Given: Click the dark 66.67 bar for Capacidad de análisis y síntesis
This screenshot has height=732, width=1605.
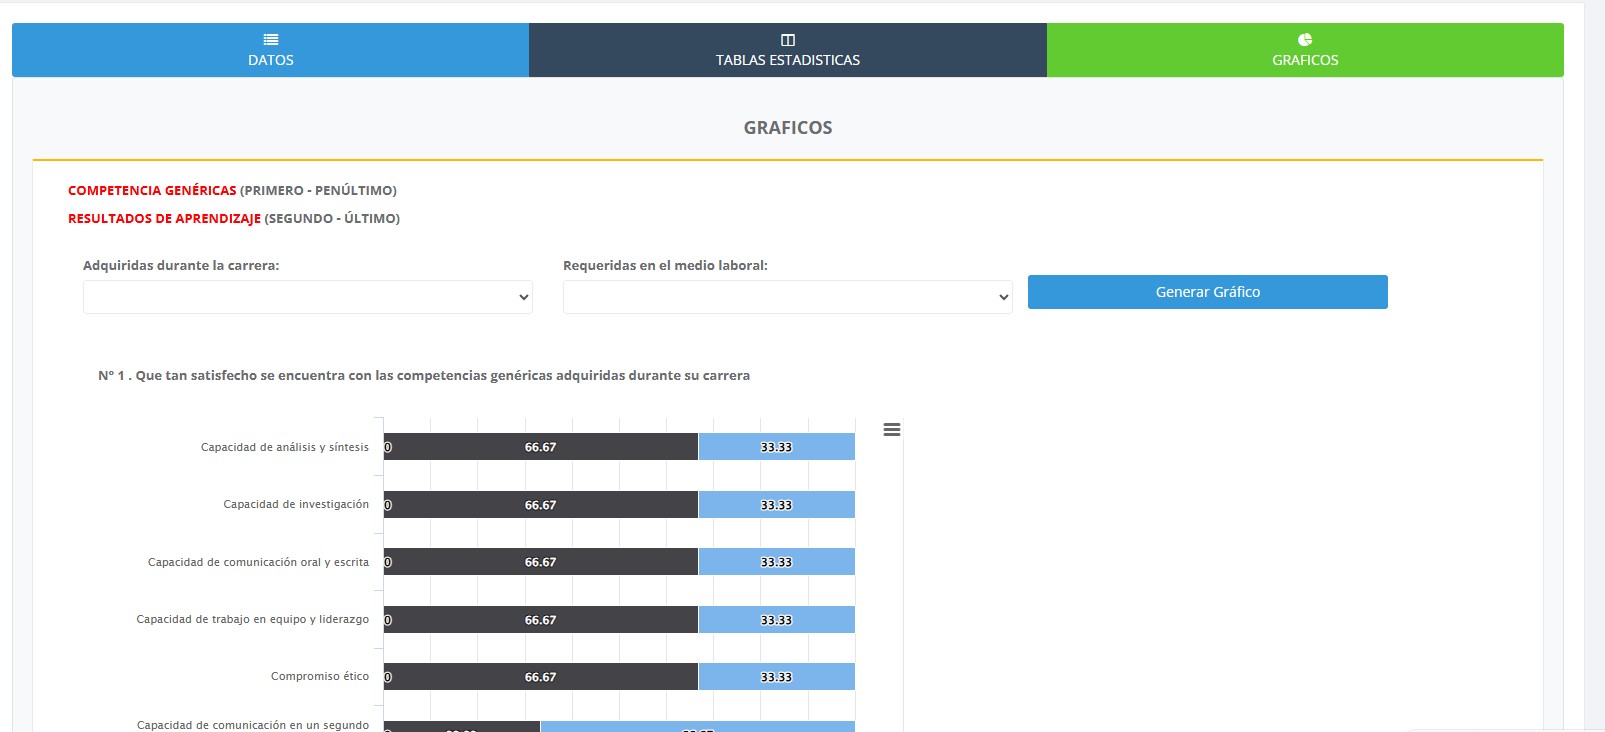Looking at the screenshot, I should coord(541,447).
